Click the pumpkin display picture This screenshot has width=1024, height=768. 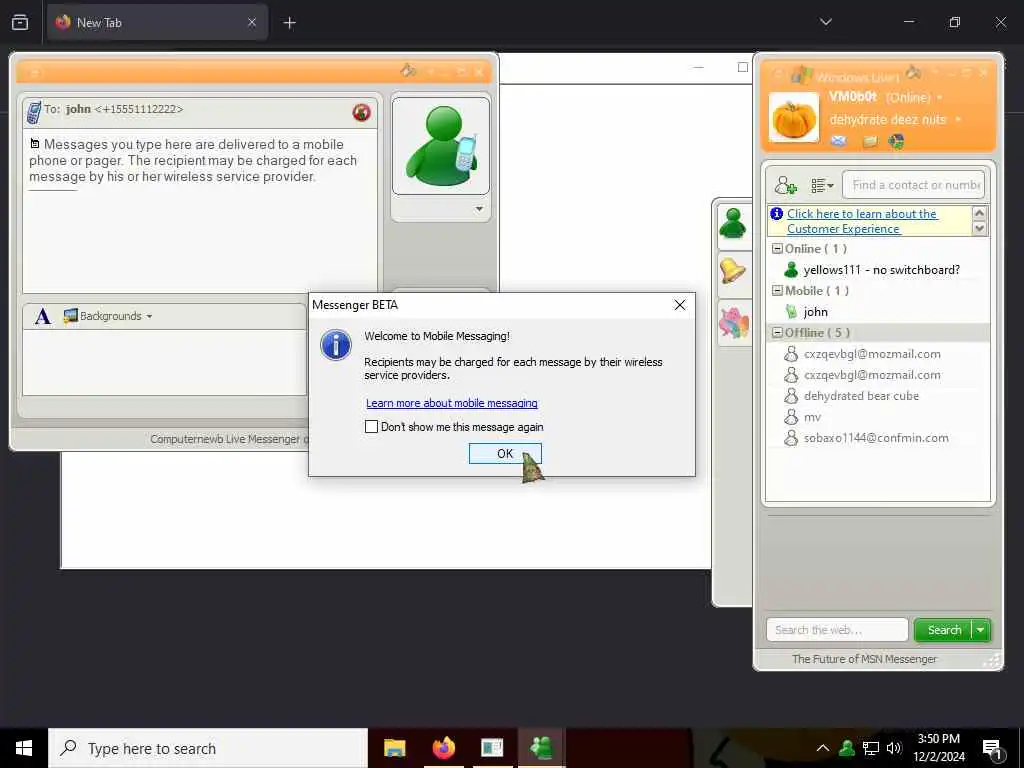(x=793, y=118)
